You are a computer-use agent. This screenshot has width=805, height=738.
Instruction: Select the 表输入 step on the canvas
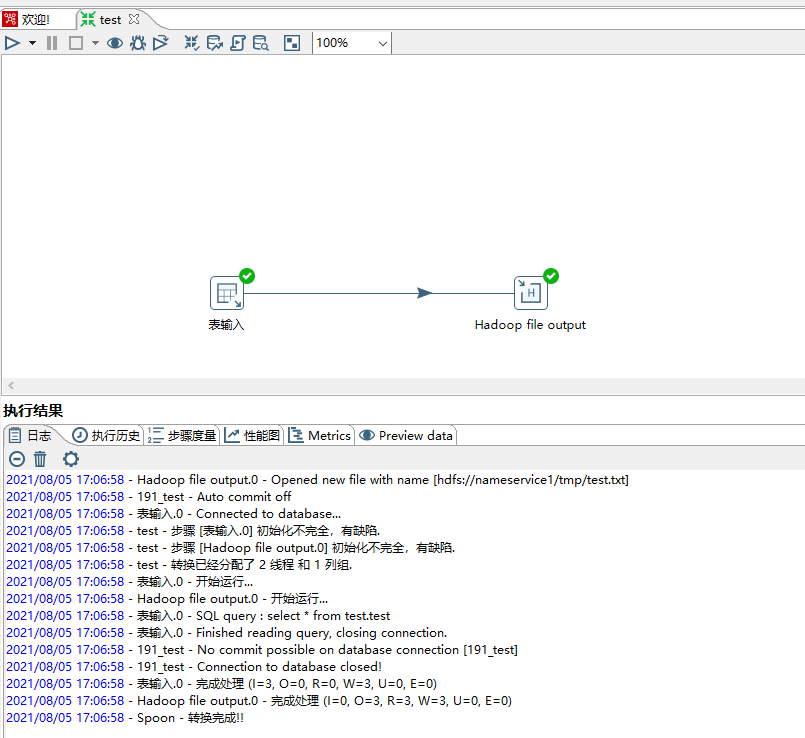229,292
